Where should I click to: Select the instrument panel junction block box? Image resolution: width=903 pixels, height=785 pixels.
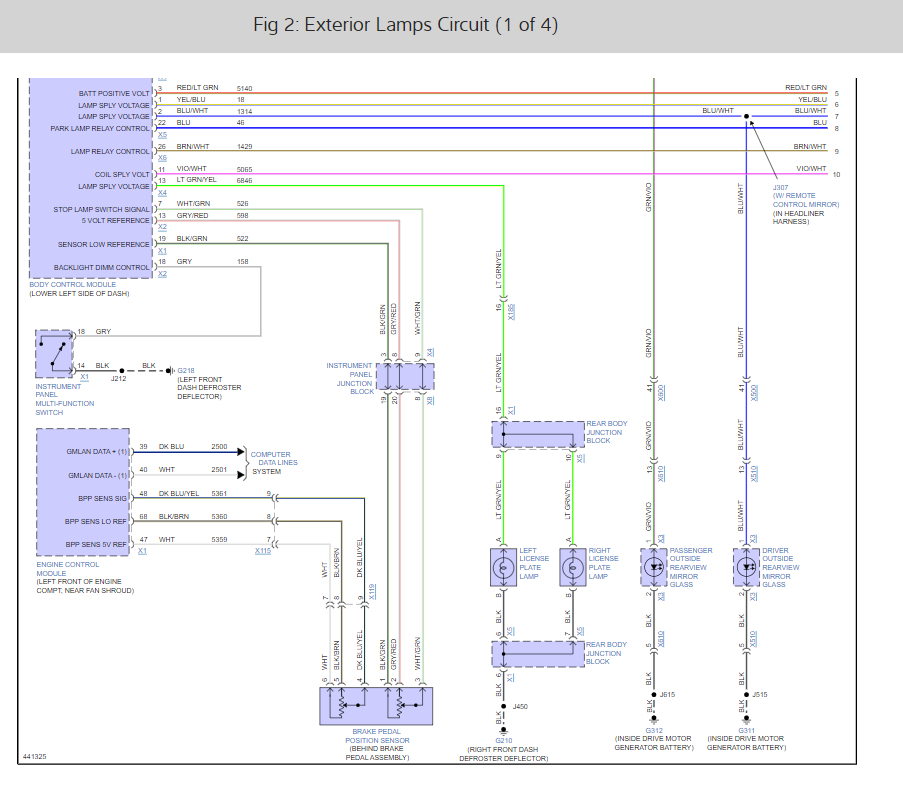pos(405,377)
